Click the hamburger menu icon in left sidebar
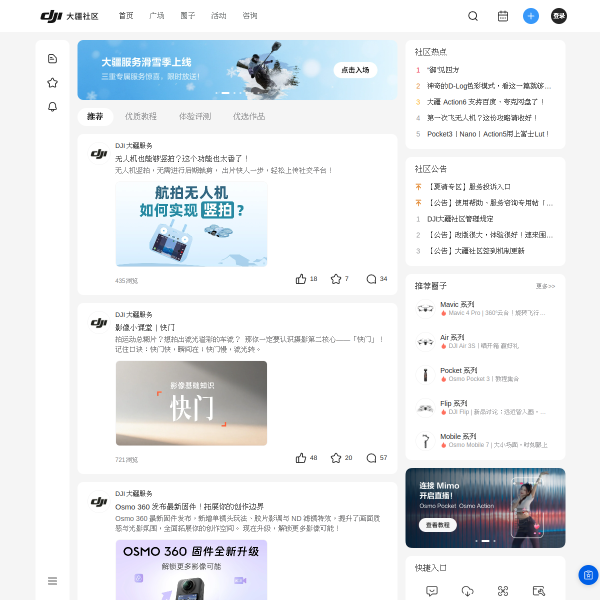The height and width of the screenshot is (600, 600). coord(52,581)
